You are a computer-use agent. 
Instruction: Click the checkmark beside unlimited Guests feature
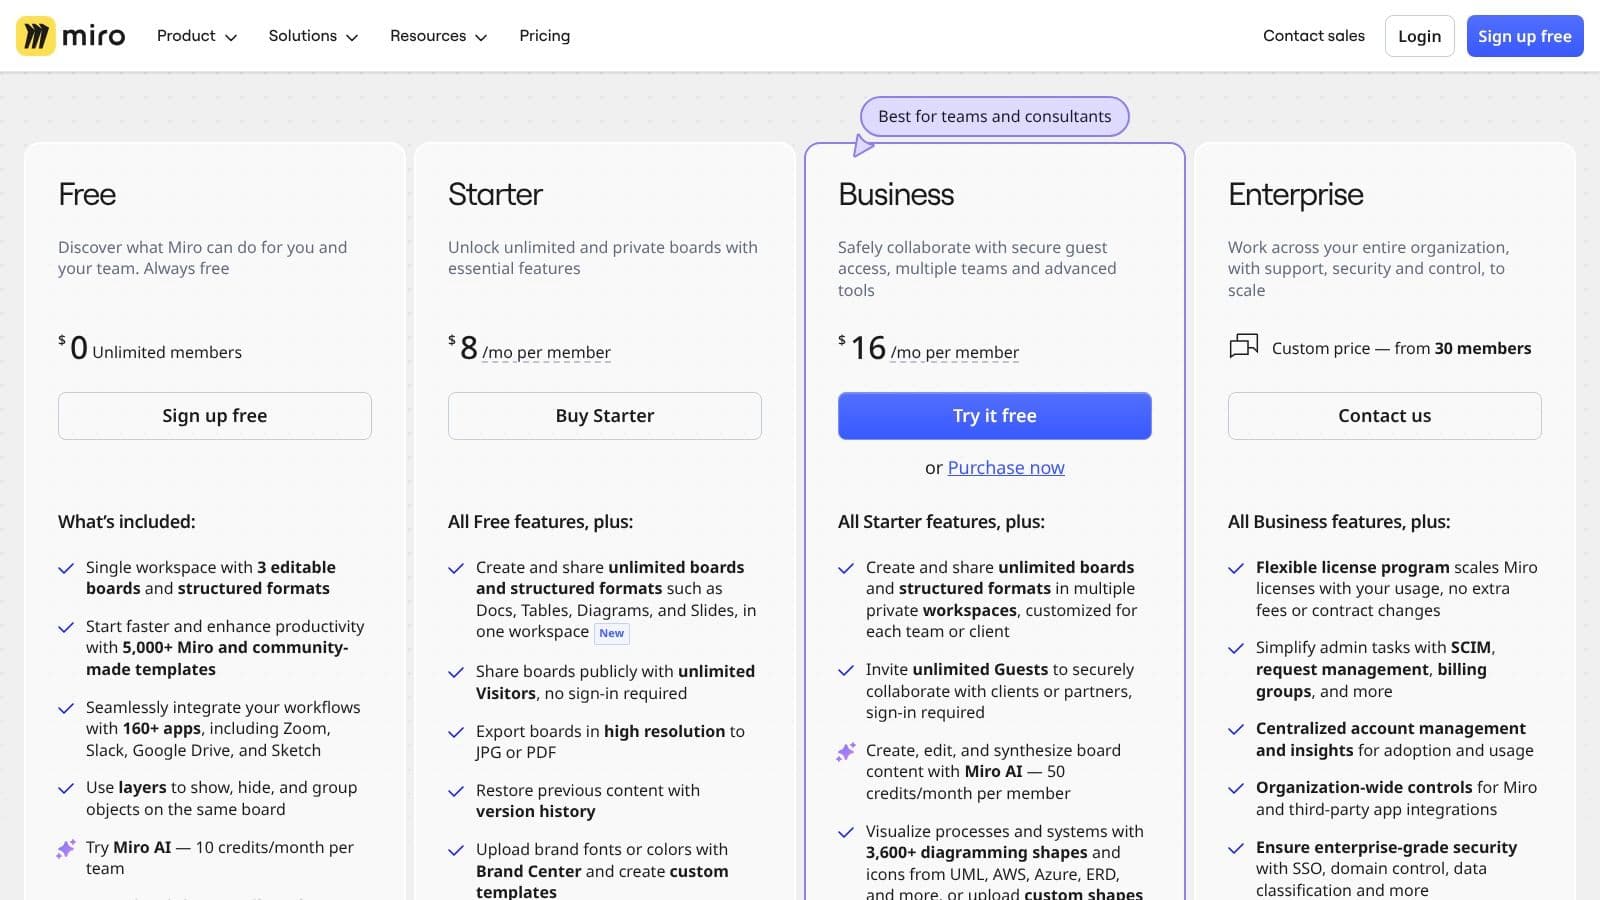coord(846,670)
